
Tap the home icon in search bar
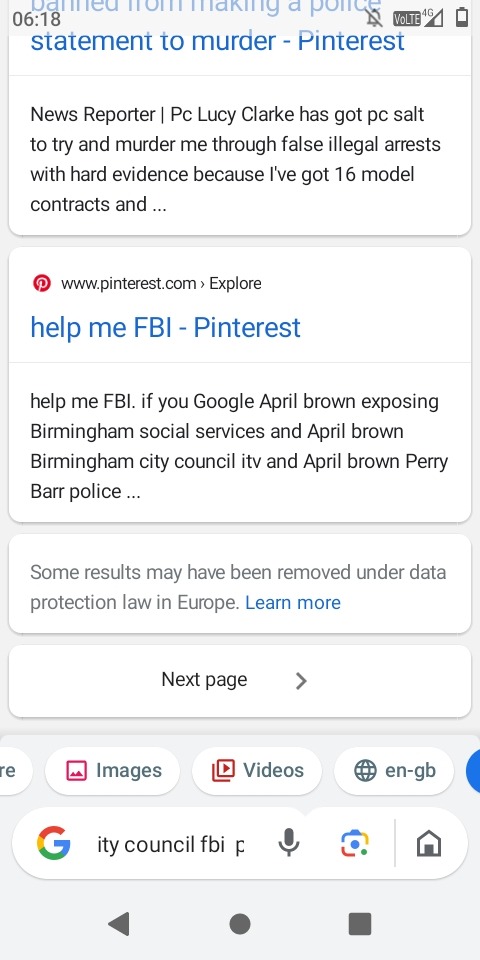pyautogui.click(x=429, y=845)
